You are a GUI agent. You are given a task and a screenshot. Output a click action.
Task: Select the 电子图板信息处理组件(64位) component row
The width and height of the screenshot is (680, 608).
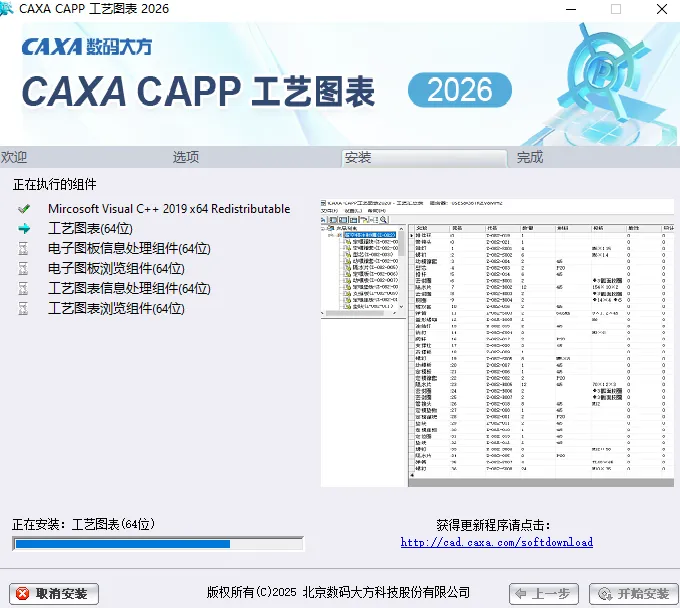pyautogui.click(x=129, y=248)
